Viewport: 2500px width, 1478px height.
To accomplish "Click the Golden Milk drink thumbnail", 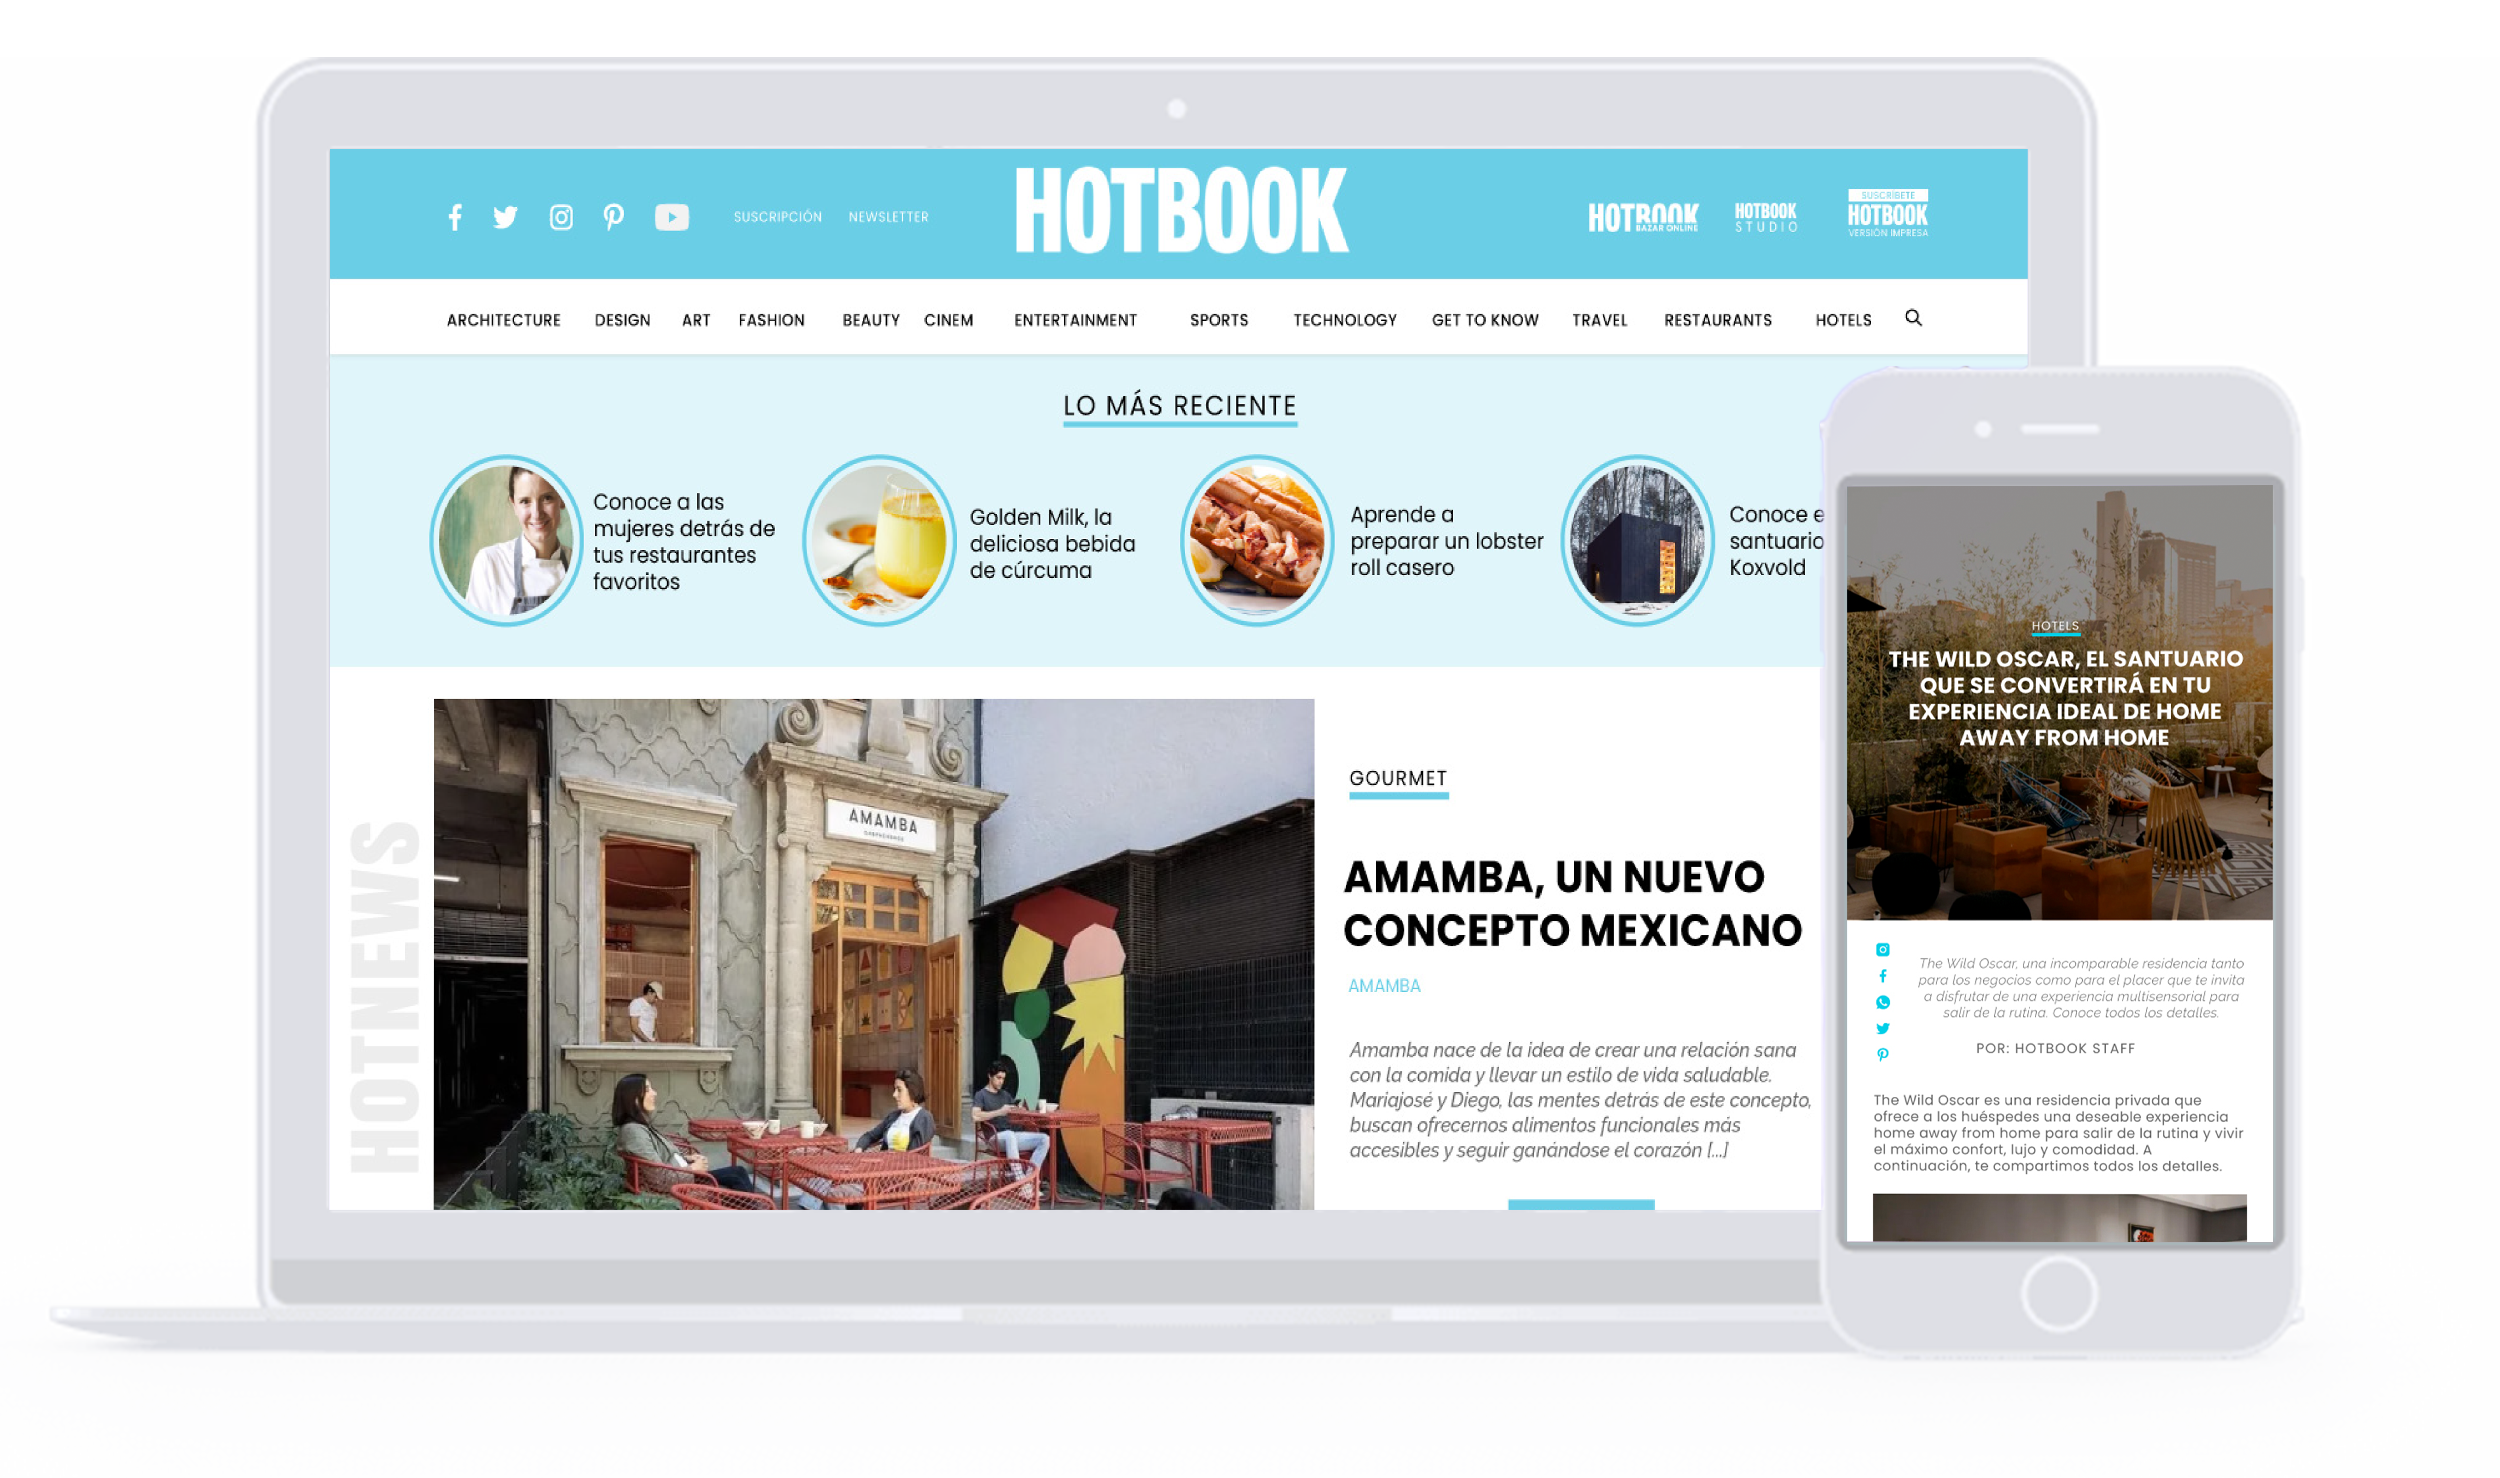I will click(880, 541).
